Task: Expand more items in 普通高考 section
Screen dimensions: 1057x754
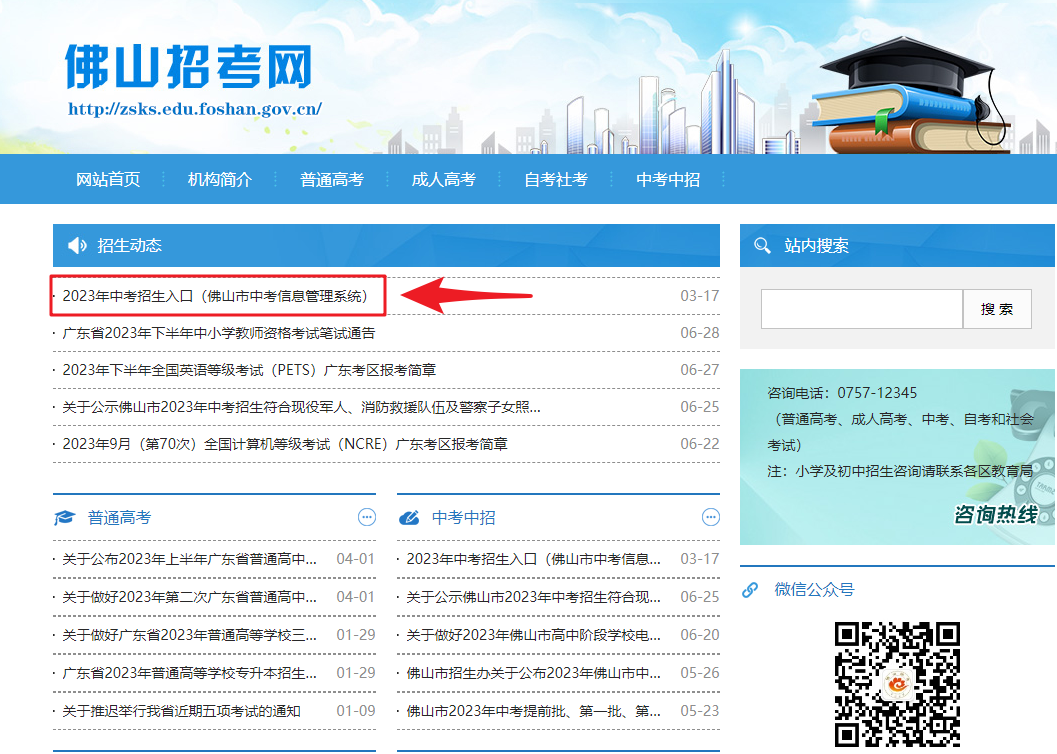Action: pos(367,517)
